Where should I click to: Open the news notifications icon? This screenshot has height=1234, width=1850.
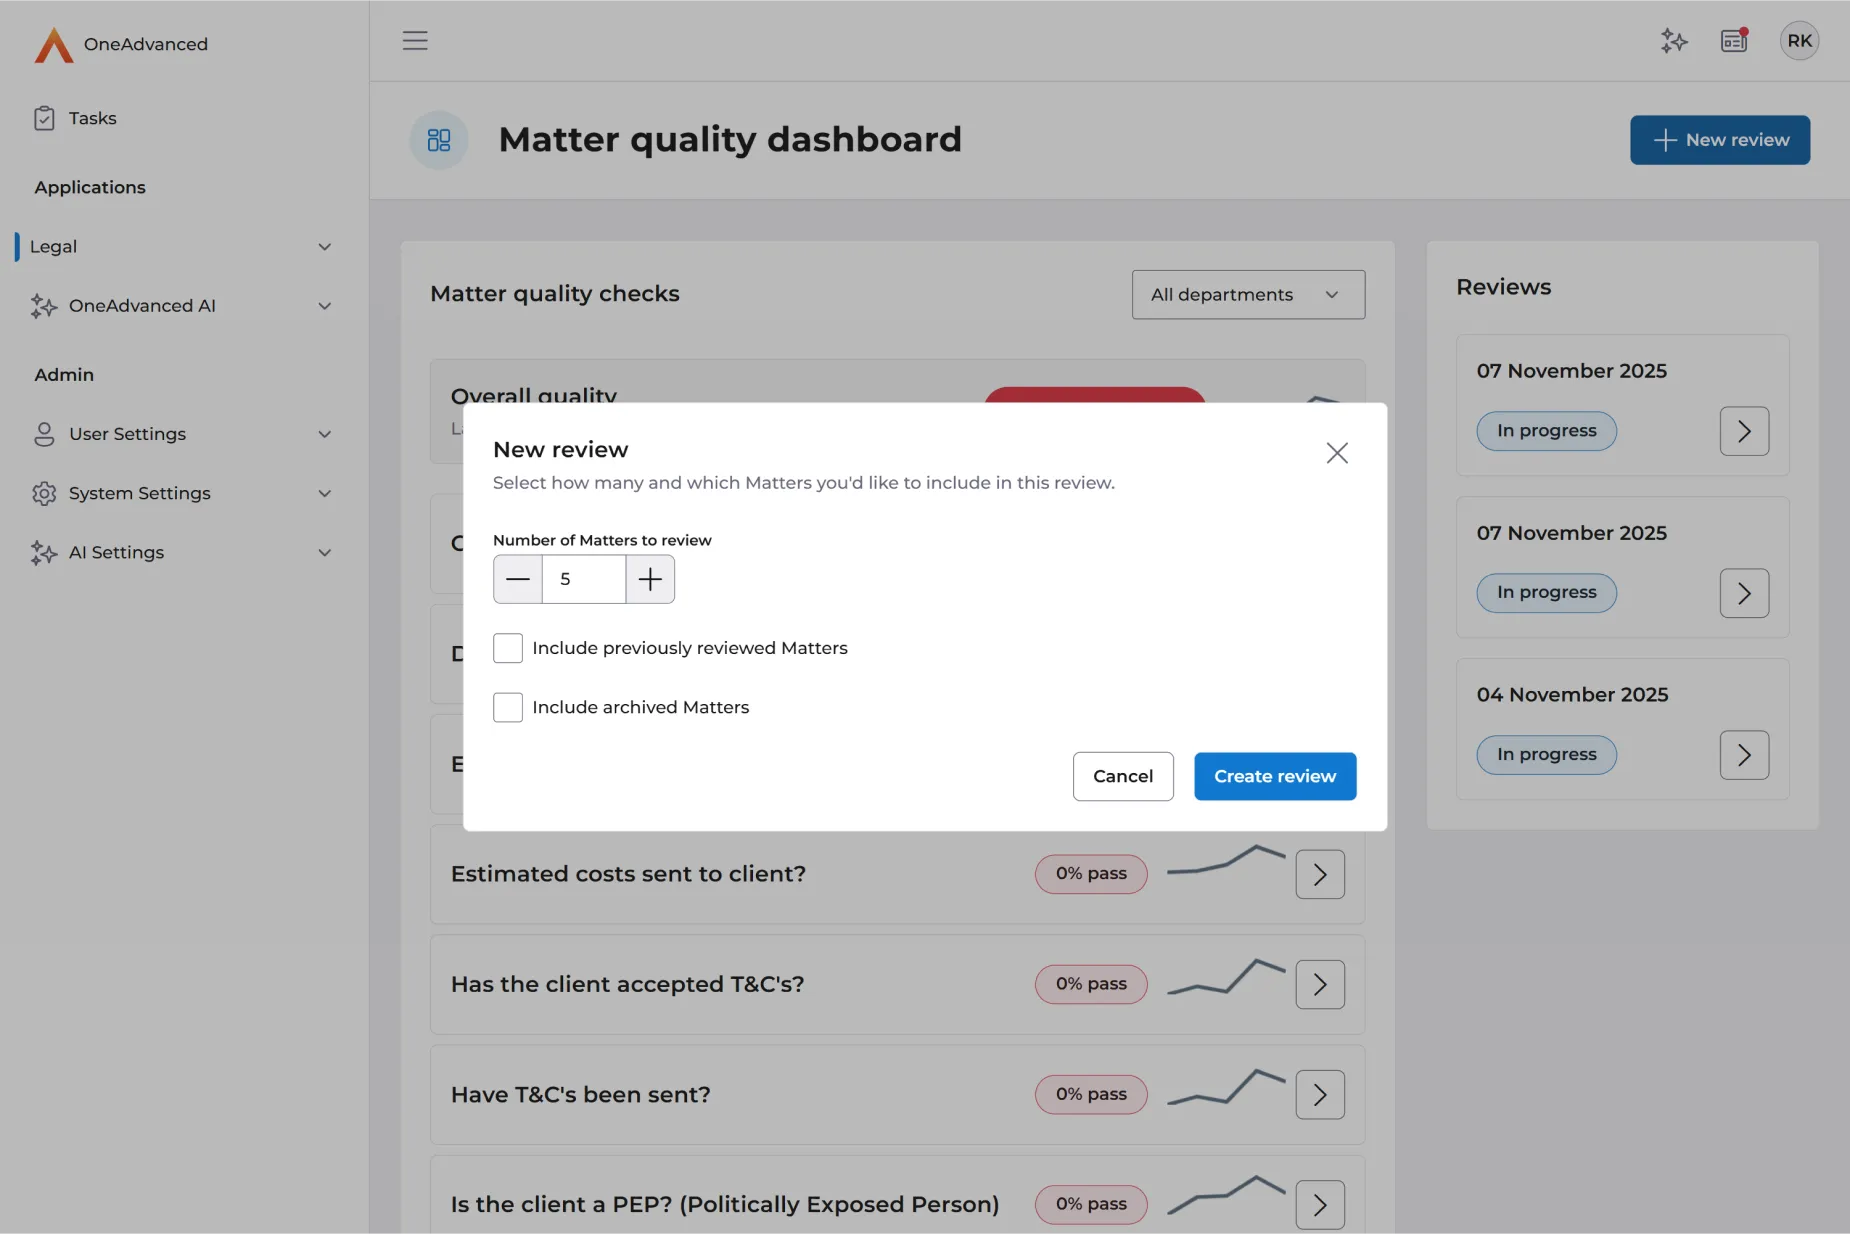pyautogui.click(x=1734, y=41)
